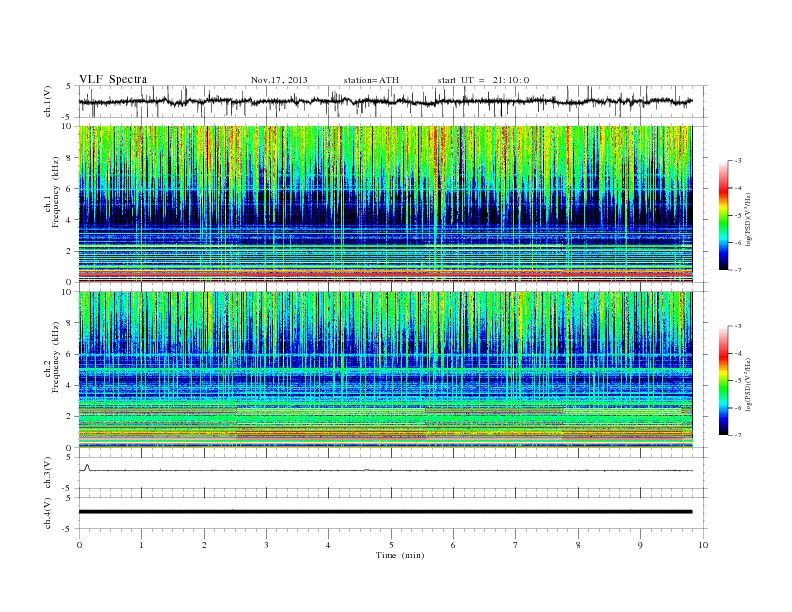
Task: Select the "ch.2 Frequency (kHz)" axis label
Action: pos(52,357)
